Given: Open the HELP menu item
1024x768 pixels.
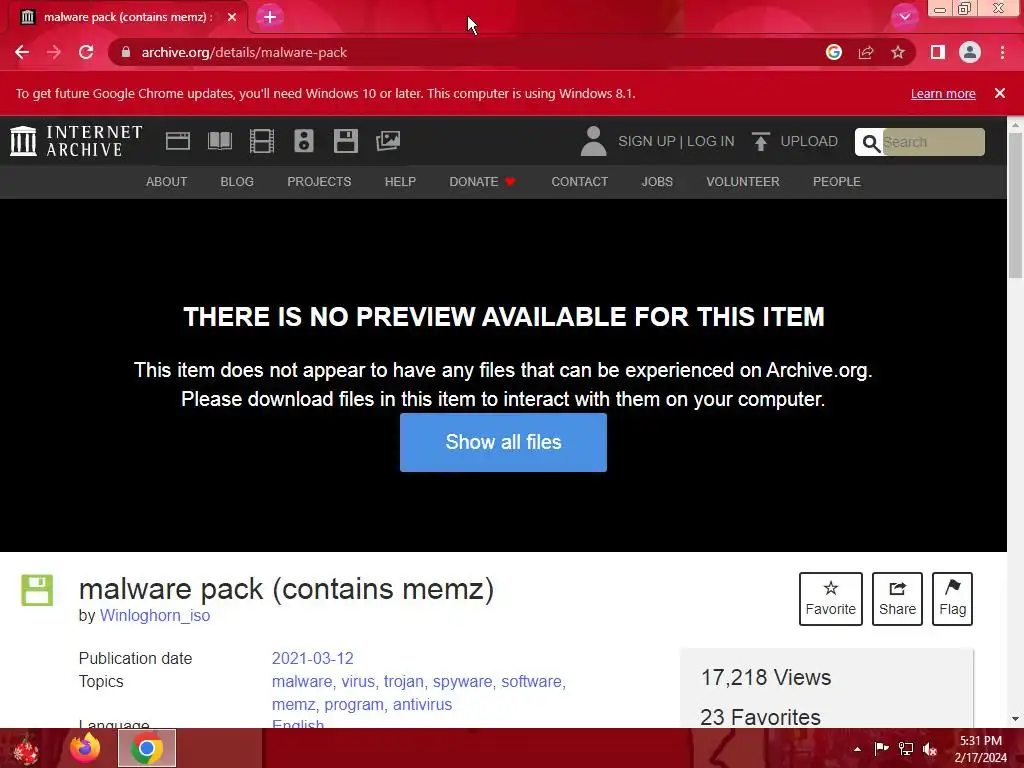Looking at the screenshot, I should coord(400,182).
